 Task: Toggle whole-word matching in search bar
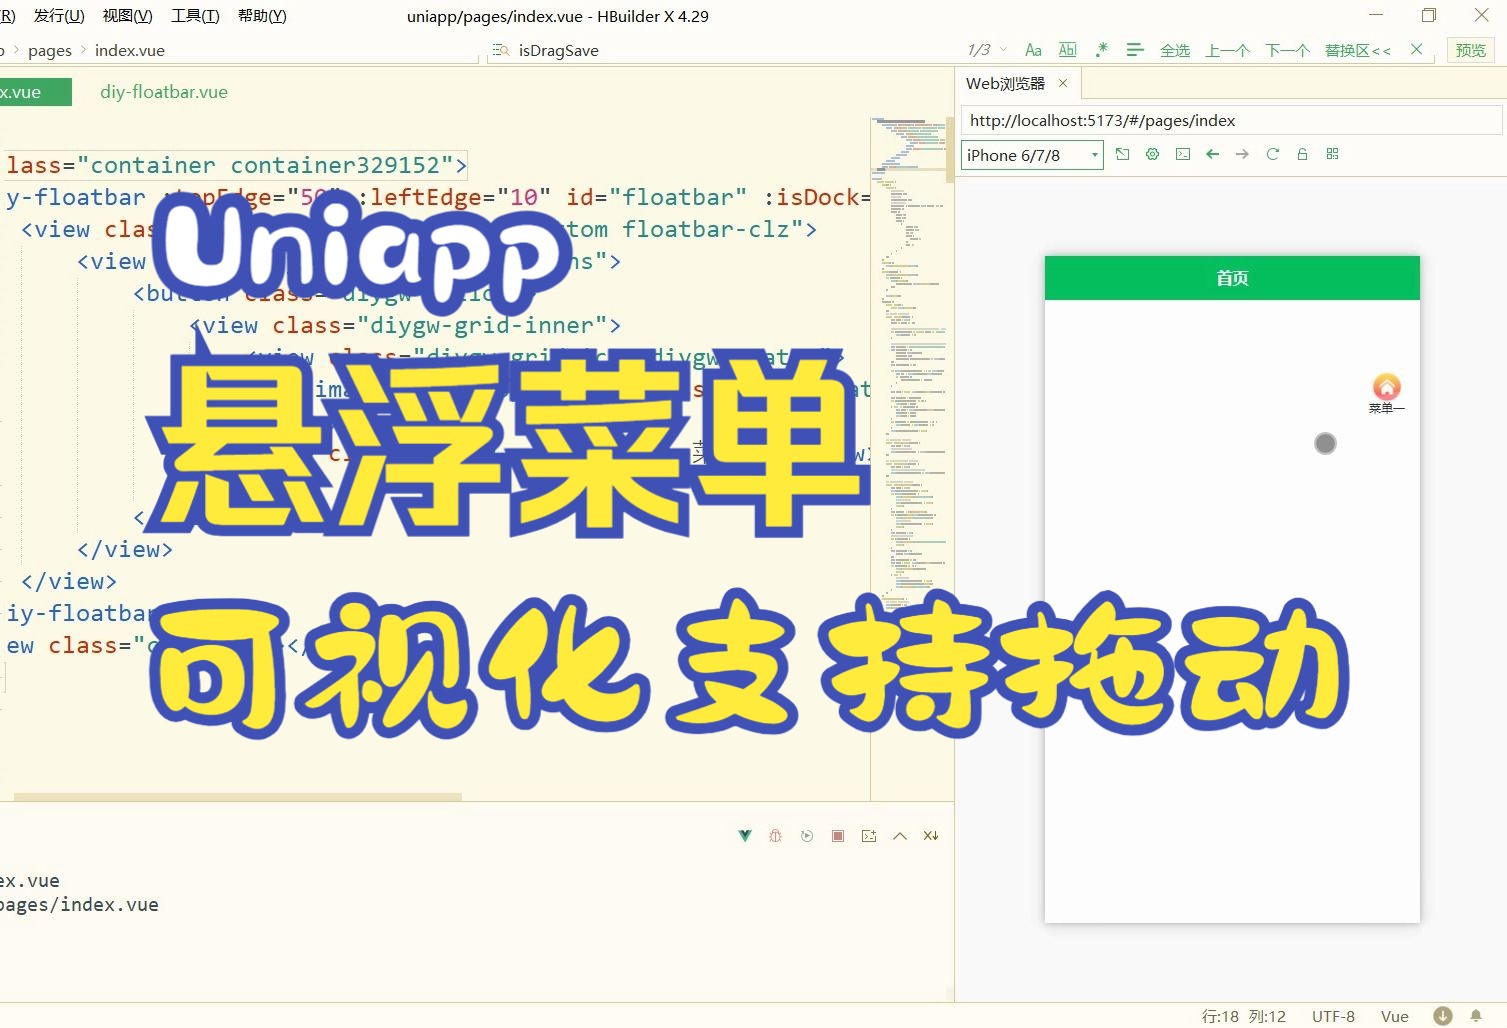tap(1067, 49)
